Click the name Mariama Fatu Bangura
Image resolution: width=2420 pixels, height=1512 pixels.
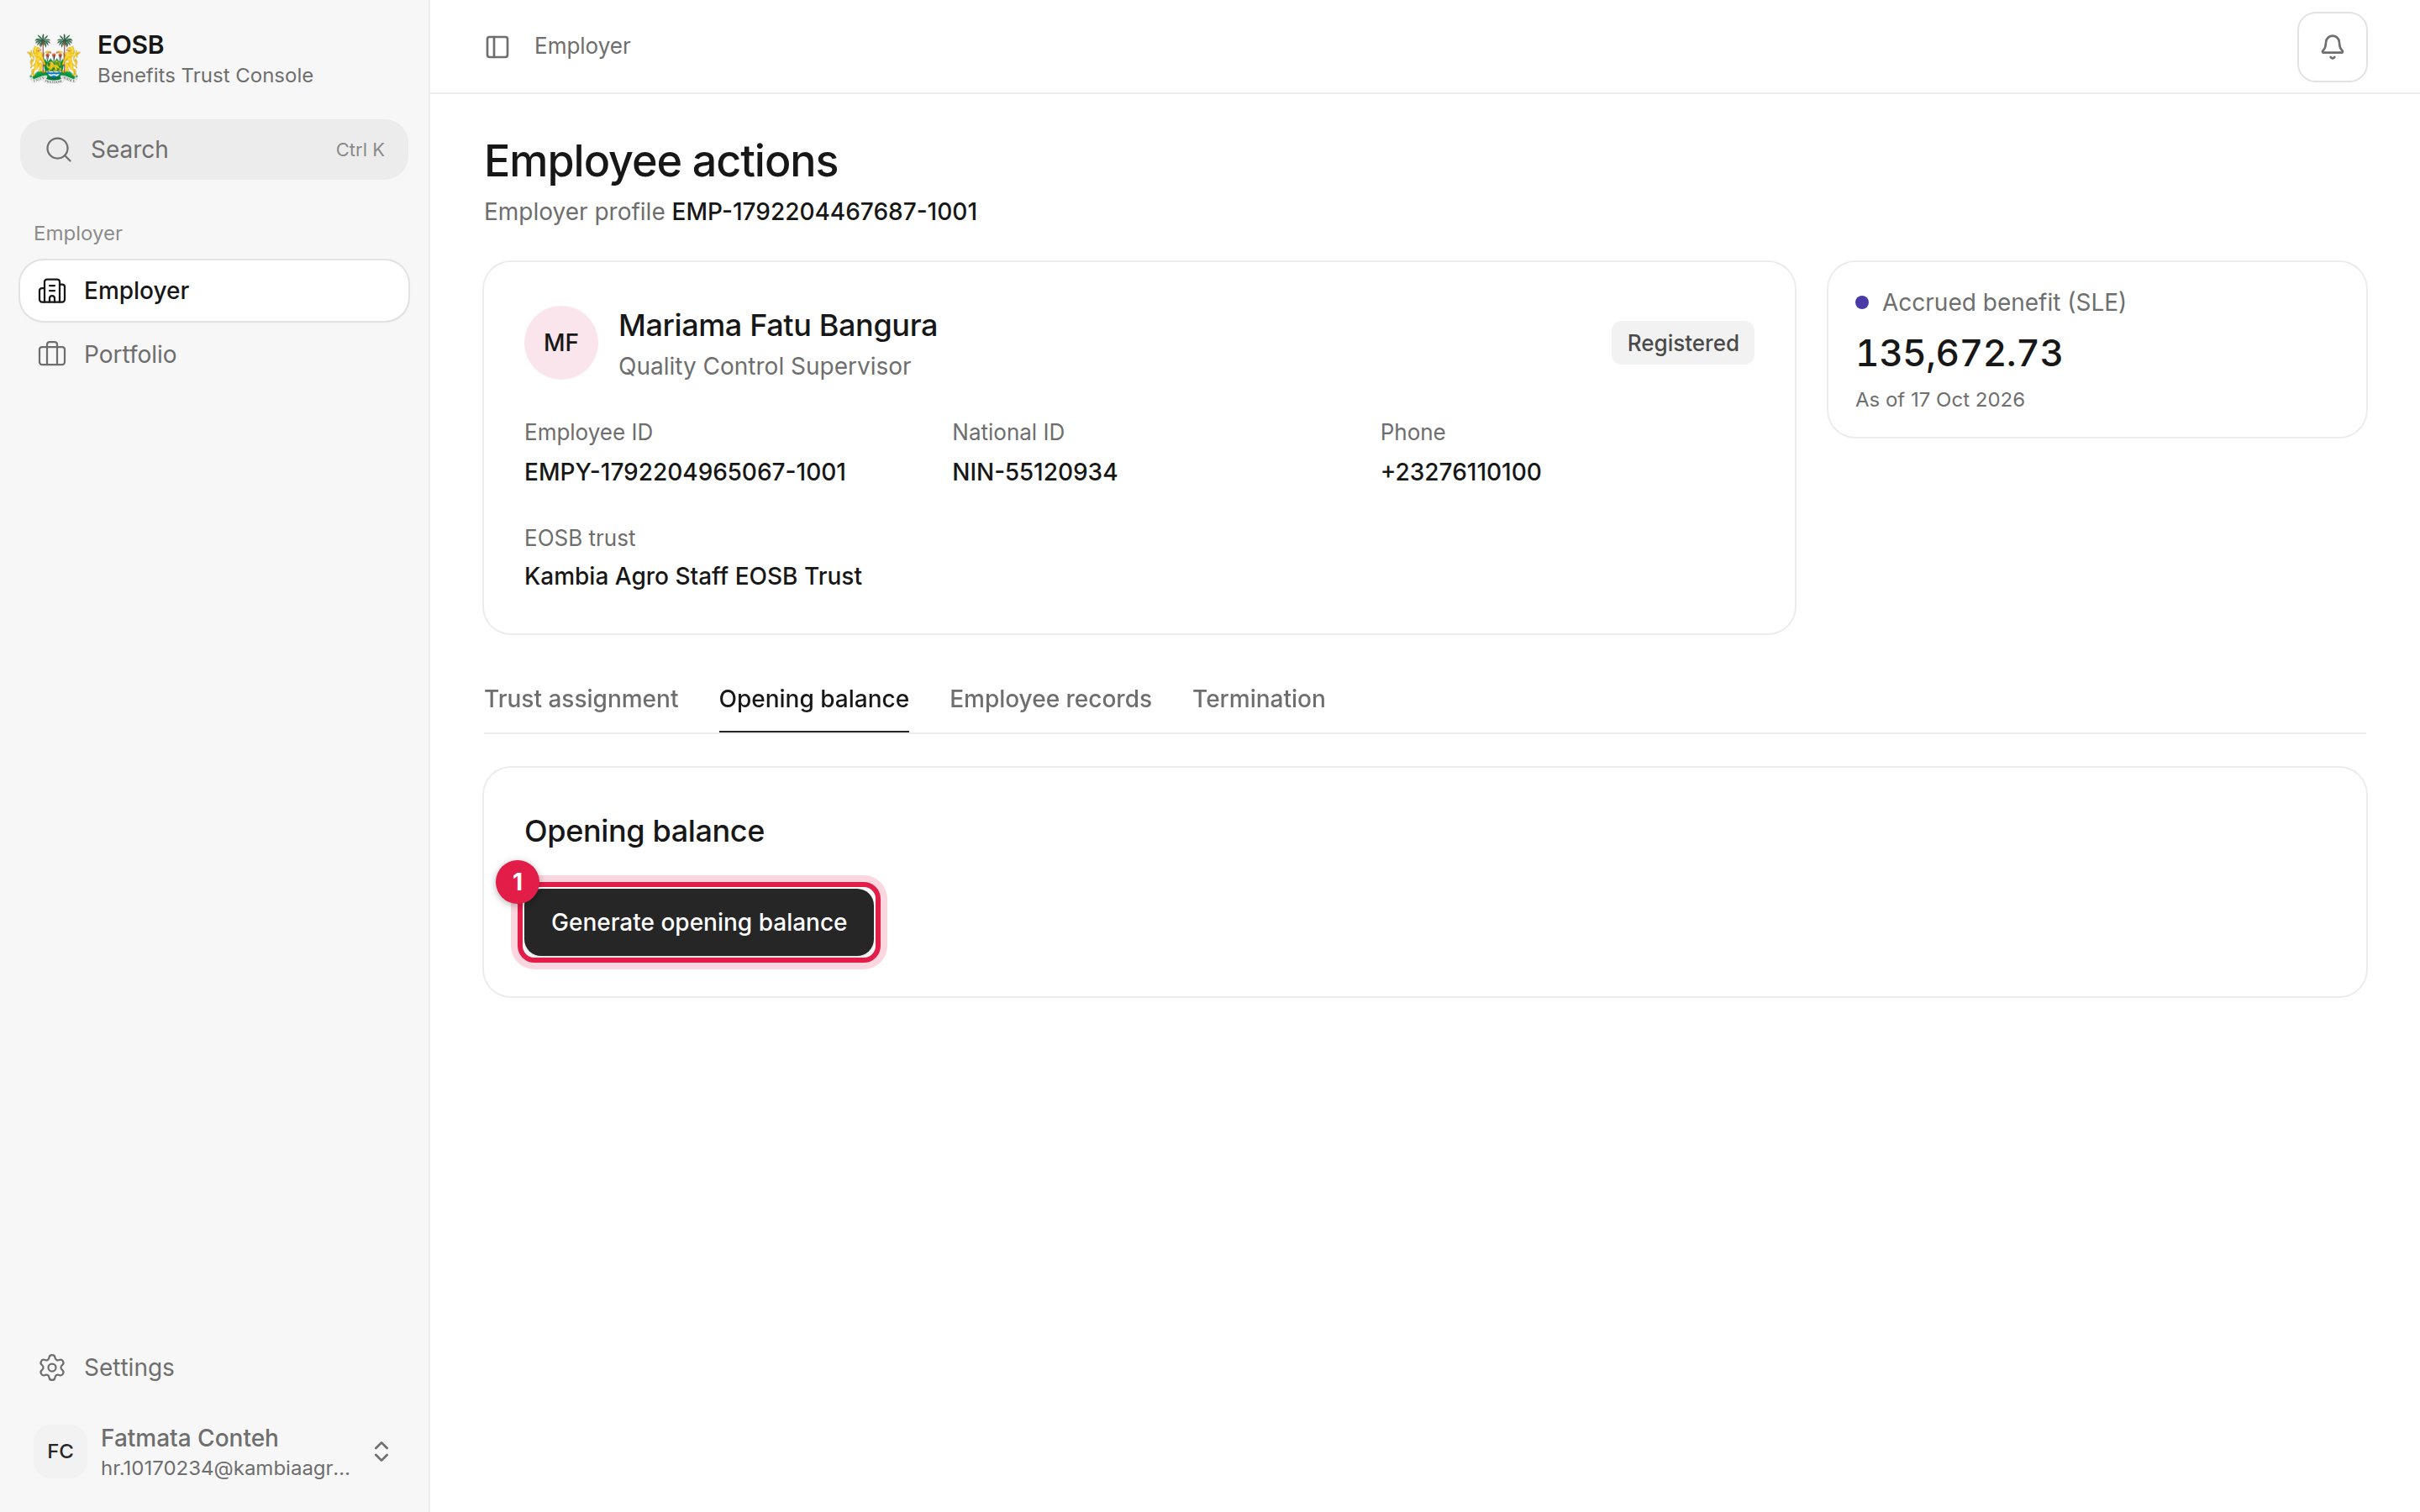[x=778, y=325]
